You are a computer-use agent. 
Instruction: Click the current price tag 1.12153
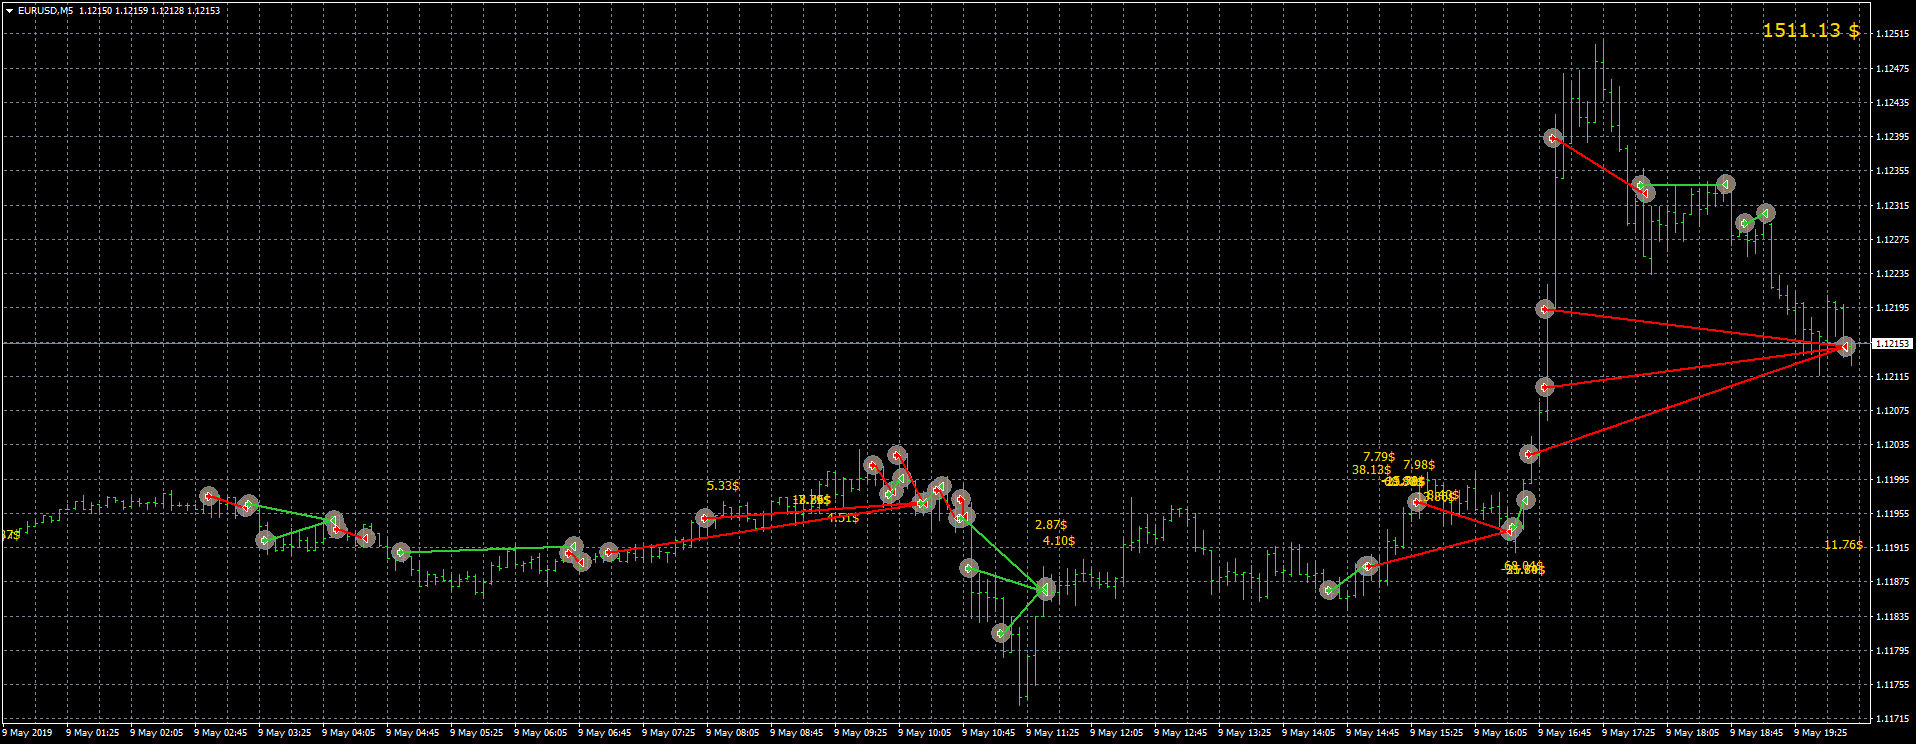click(x=1892, y=343)
